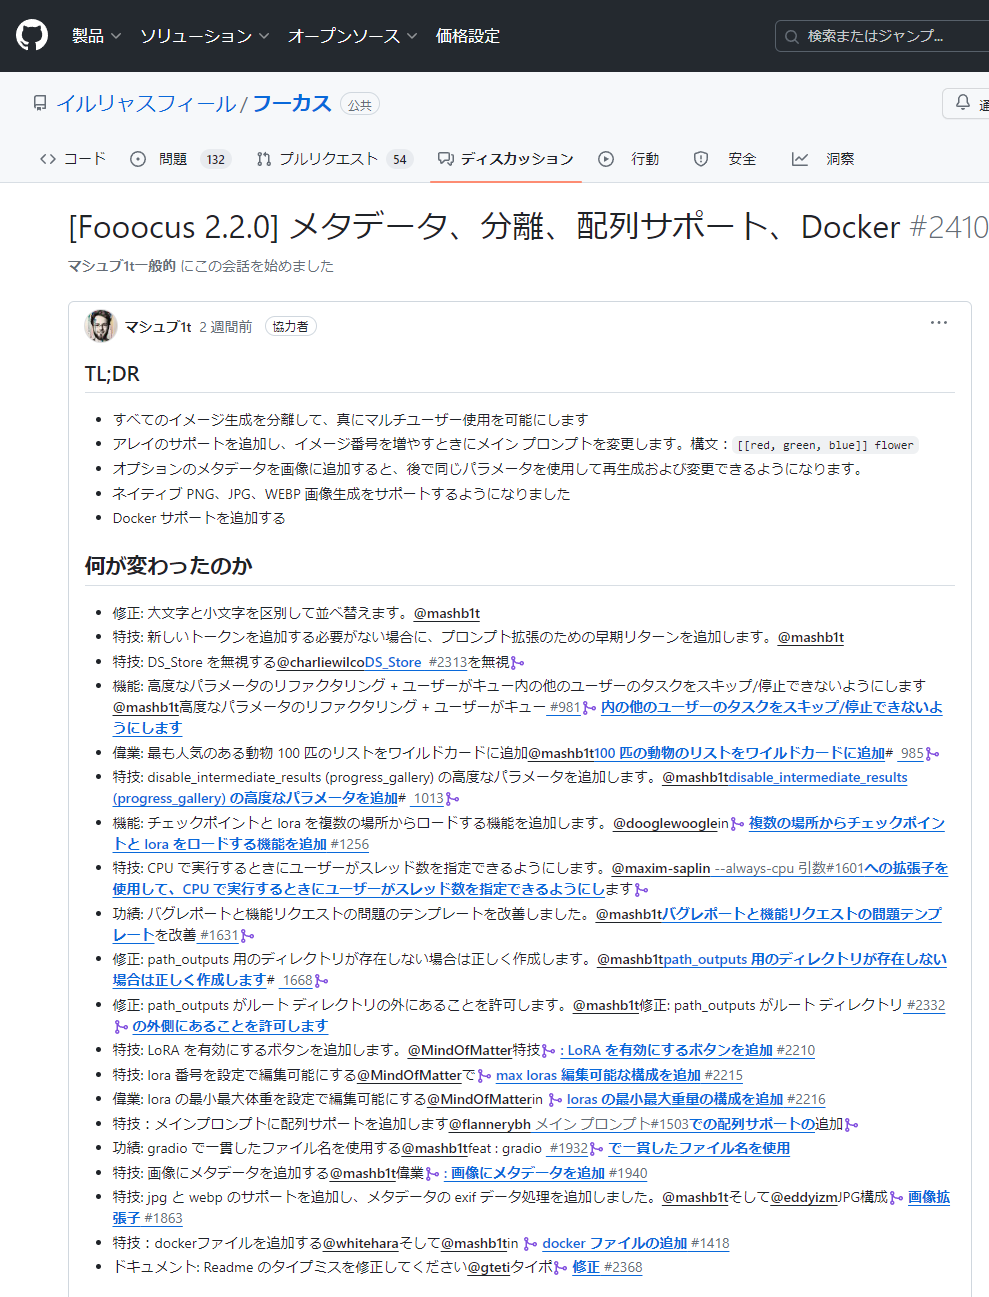Open the 1668 pull request link
The width and height of the screenshot is (989, 1297).
pyautogui.click(x=296, y=981)
